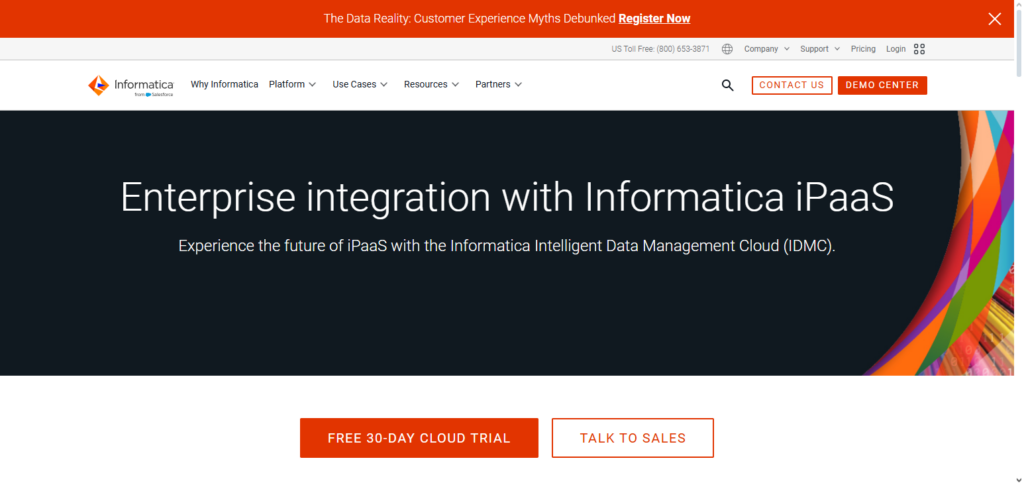This screenshot has height=485, width=1024.
Task: Click the 'Experience the future of iPaaS' subtitle
Action: tap(507, 247)
